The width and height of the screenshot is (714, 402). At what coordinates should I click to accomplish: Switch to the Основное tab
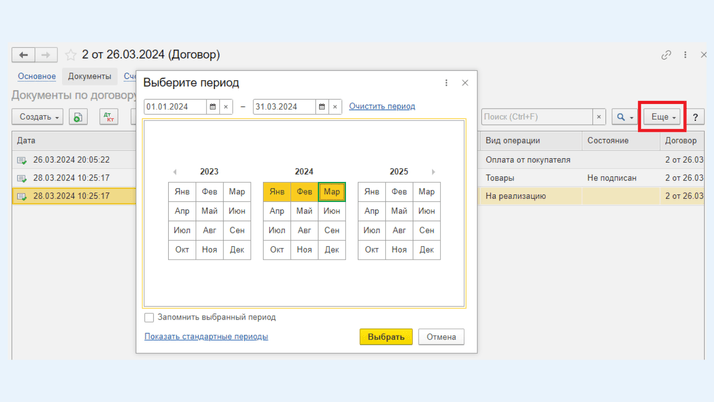(x=37, y=76)
